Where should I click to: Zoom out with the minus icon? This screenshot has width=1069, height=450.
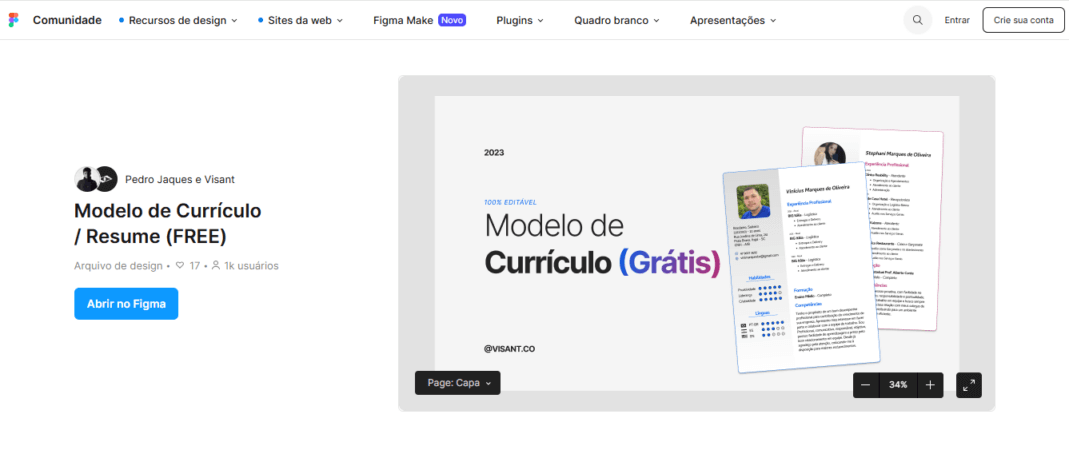coord(866,385)
